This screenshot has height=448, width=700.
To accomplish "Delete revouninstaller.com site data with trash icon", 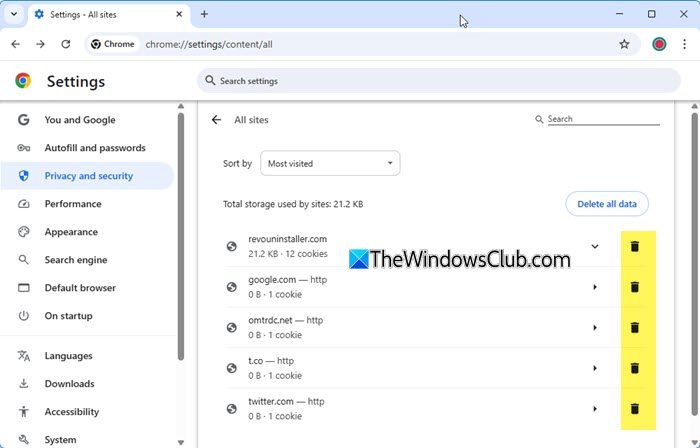I will (634, 246).
